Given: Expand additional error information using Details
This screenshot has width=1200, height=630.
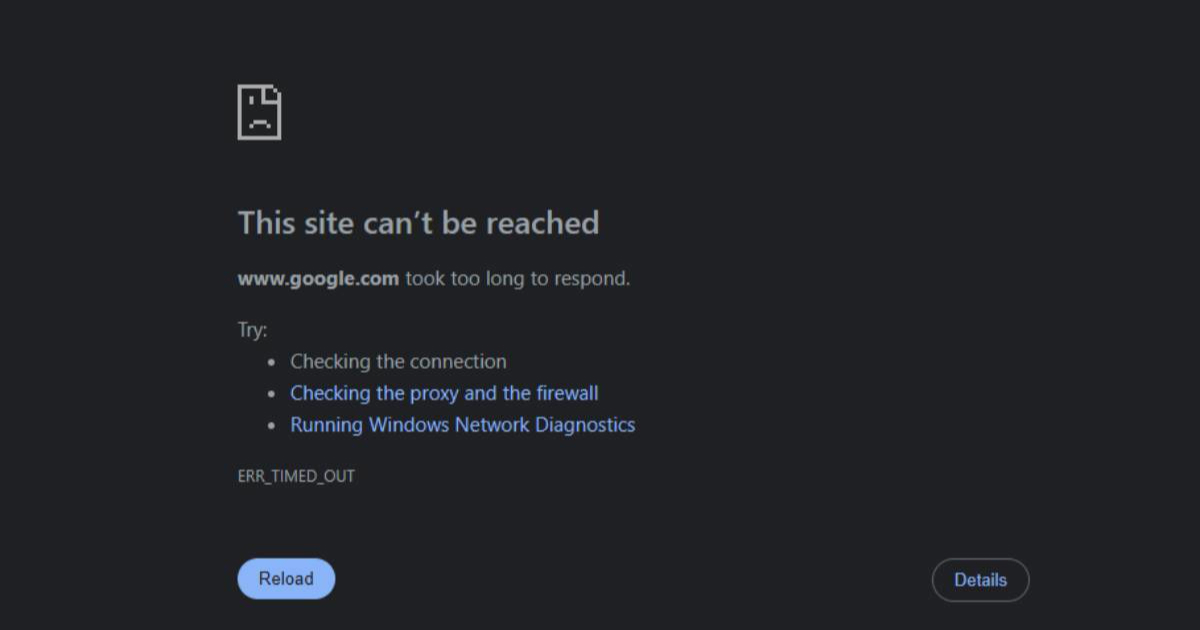Looking at the screenshot, I should 980,580.
